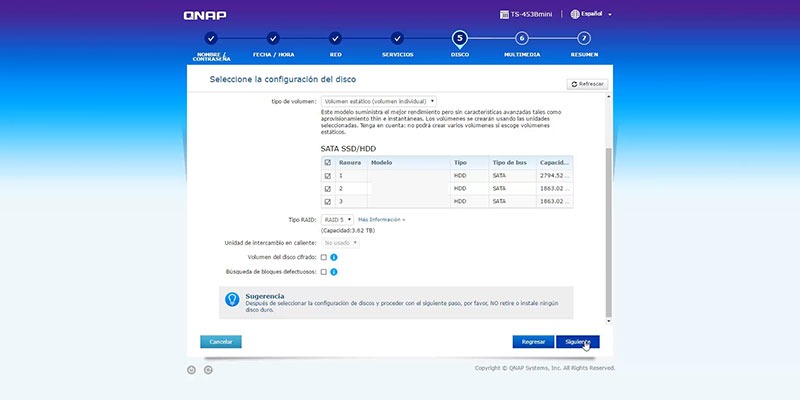The width and height of the screenshot is (800, 400).
Task: Click the TS-453Bmini device icon
Action: point(504,14)
